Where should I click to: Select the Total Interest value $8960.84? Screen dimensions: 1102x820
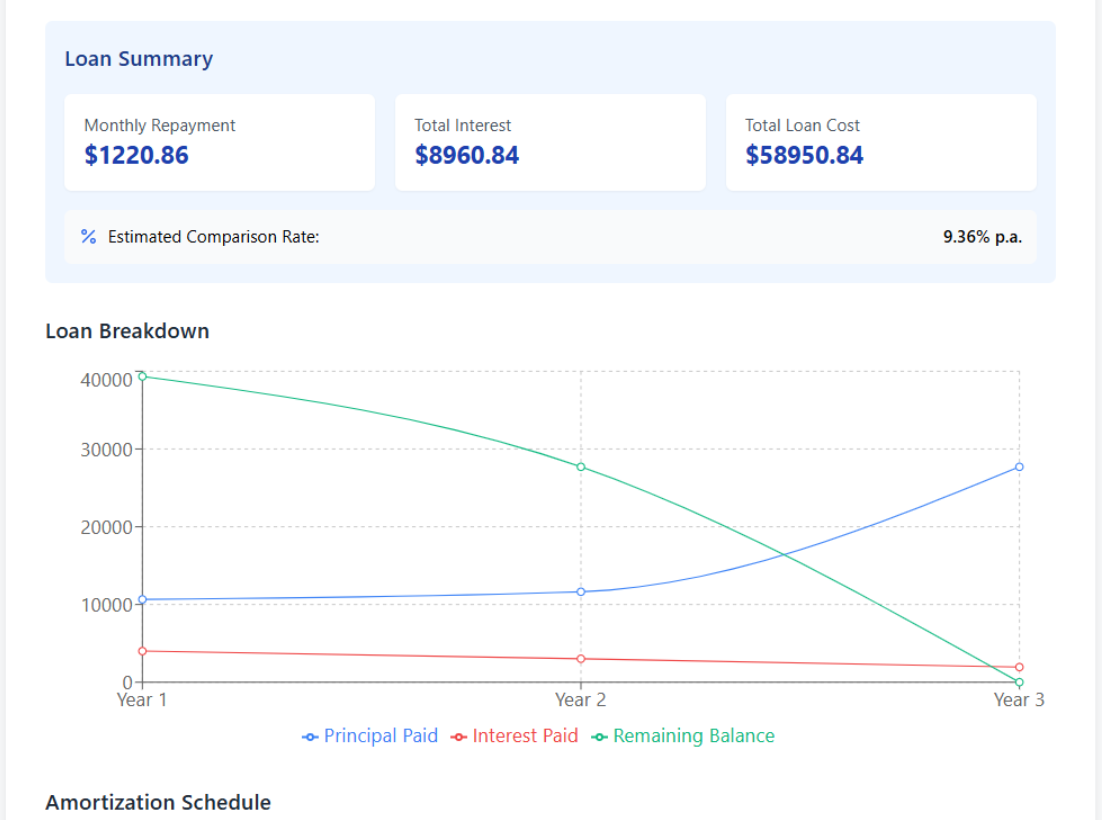(467, 155)
